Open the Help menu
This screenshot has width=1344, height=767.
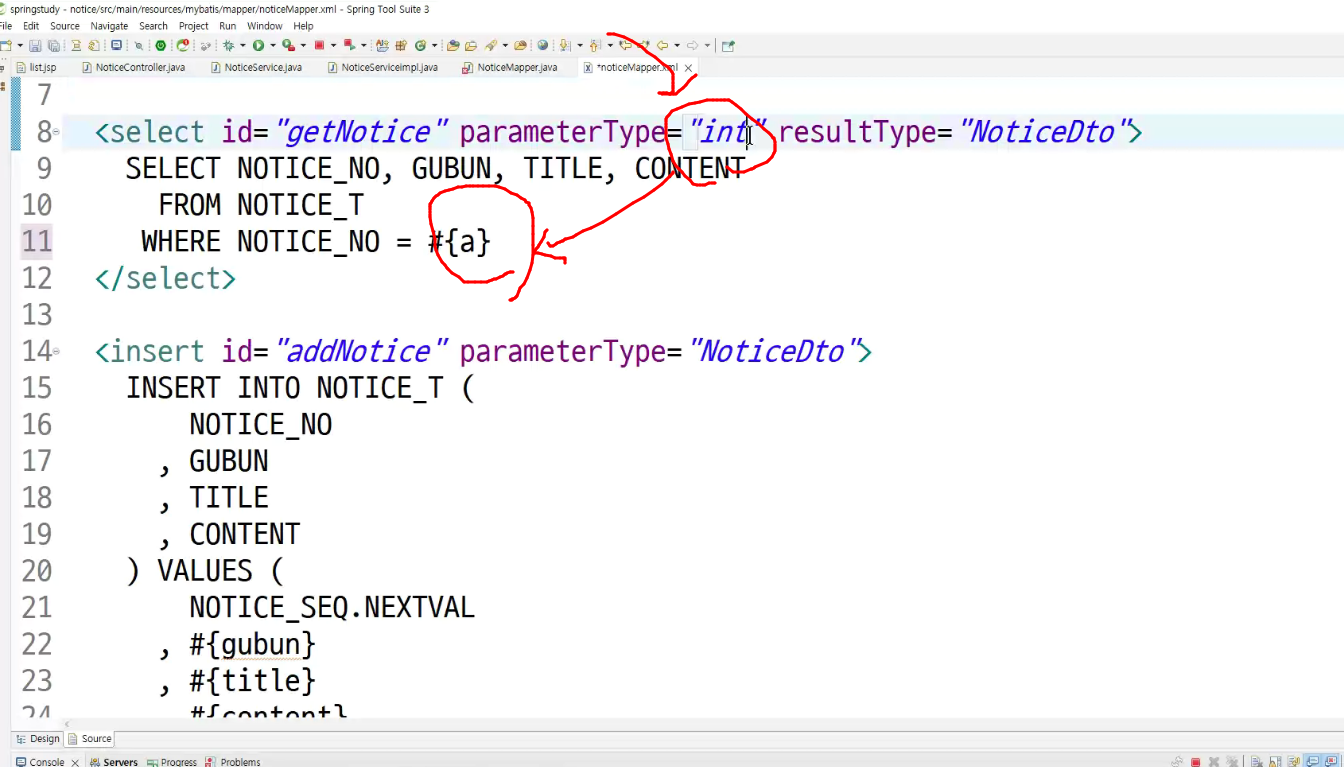pos(303,26)
